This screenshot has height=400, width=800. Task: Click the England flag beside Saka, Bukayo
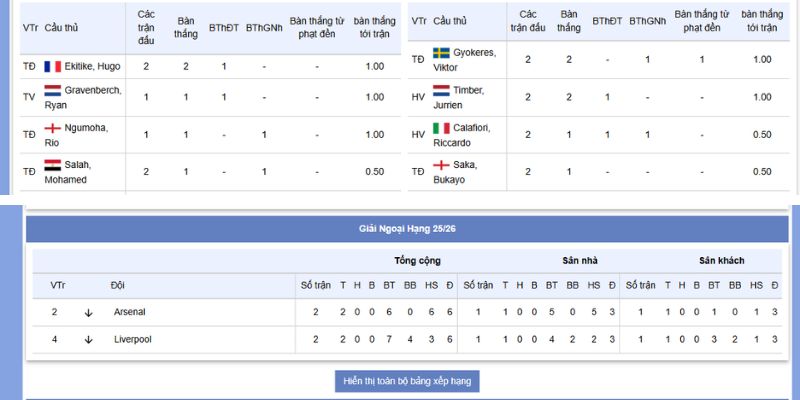click(x=441, y=165)
